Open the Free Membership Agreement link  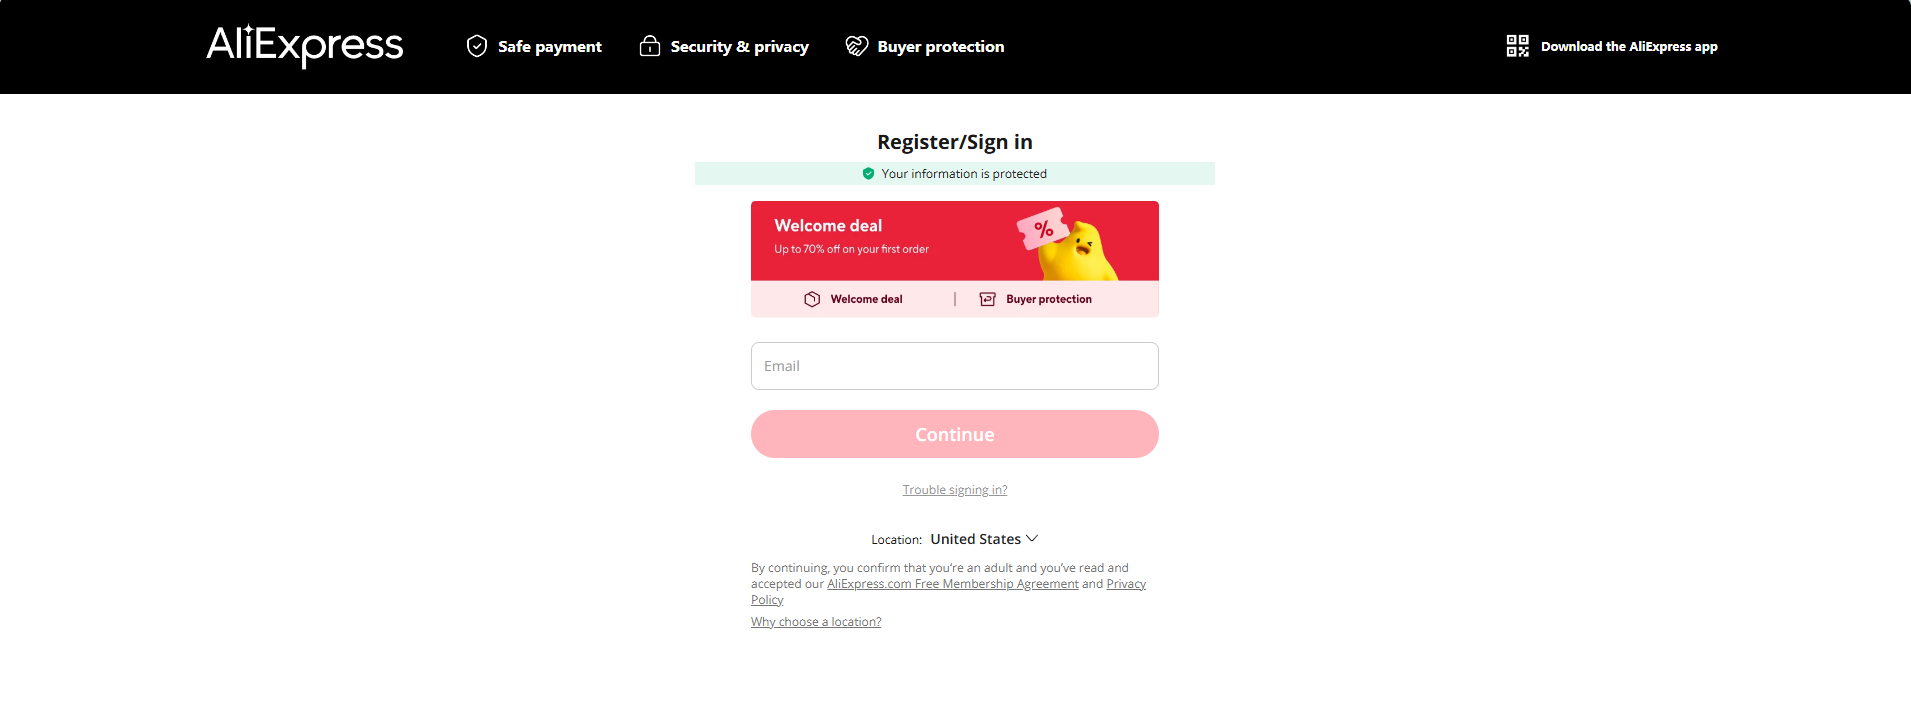[x=953, y=584]
